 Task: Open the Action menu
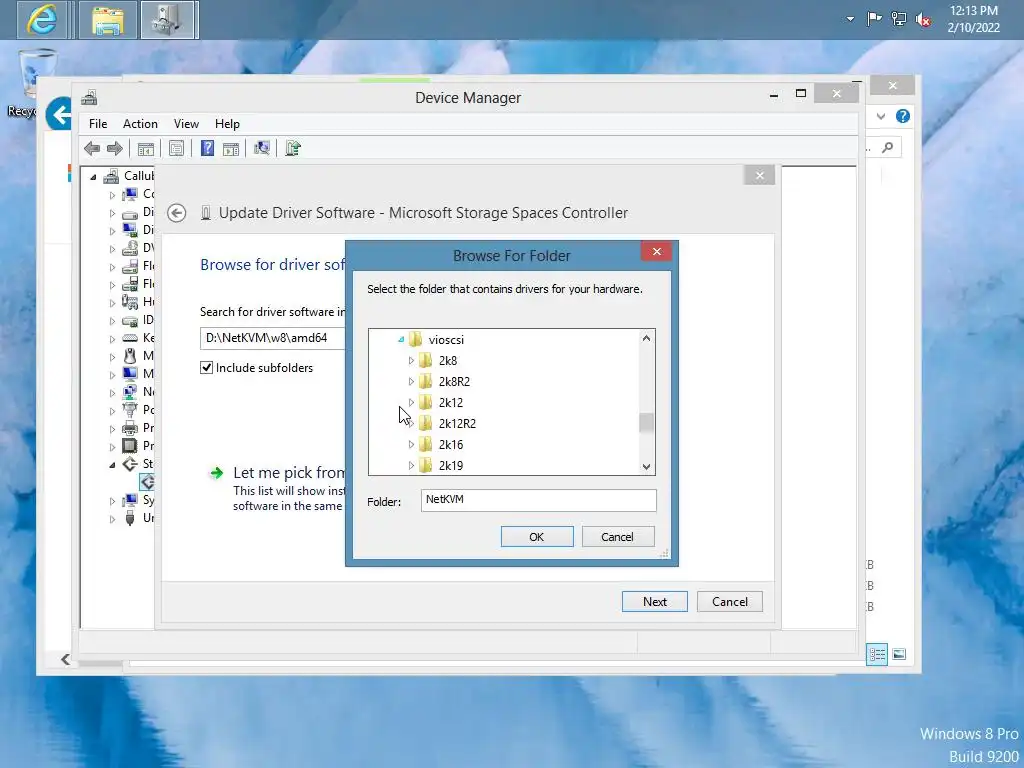click(140, 124)
